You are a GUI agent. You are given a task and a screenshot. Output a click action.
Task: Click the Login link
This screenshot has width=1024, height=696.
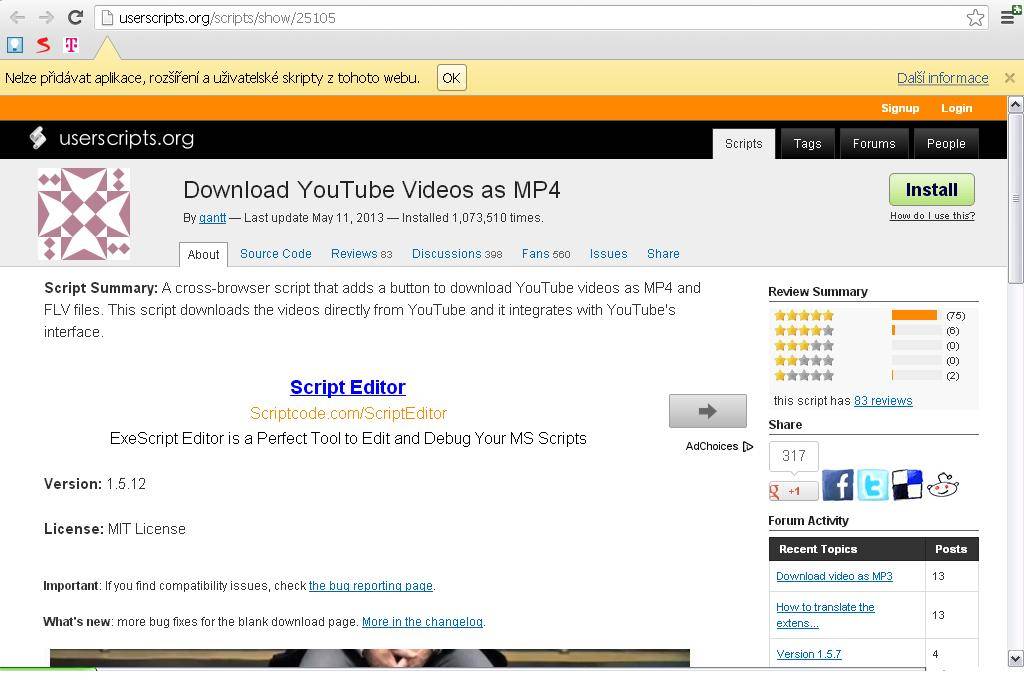coord(957,108)
